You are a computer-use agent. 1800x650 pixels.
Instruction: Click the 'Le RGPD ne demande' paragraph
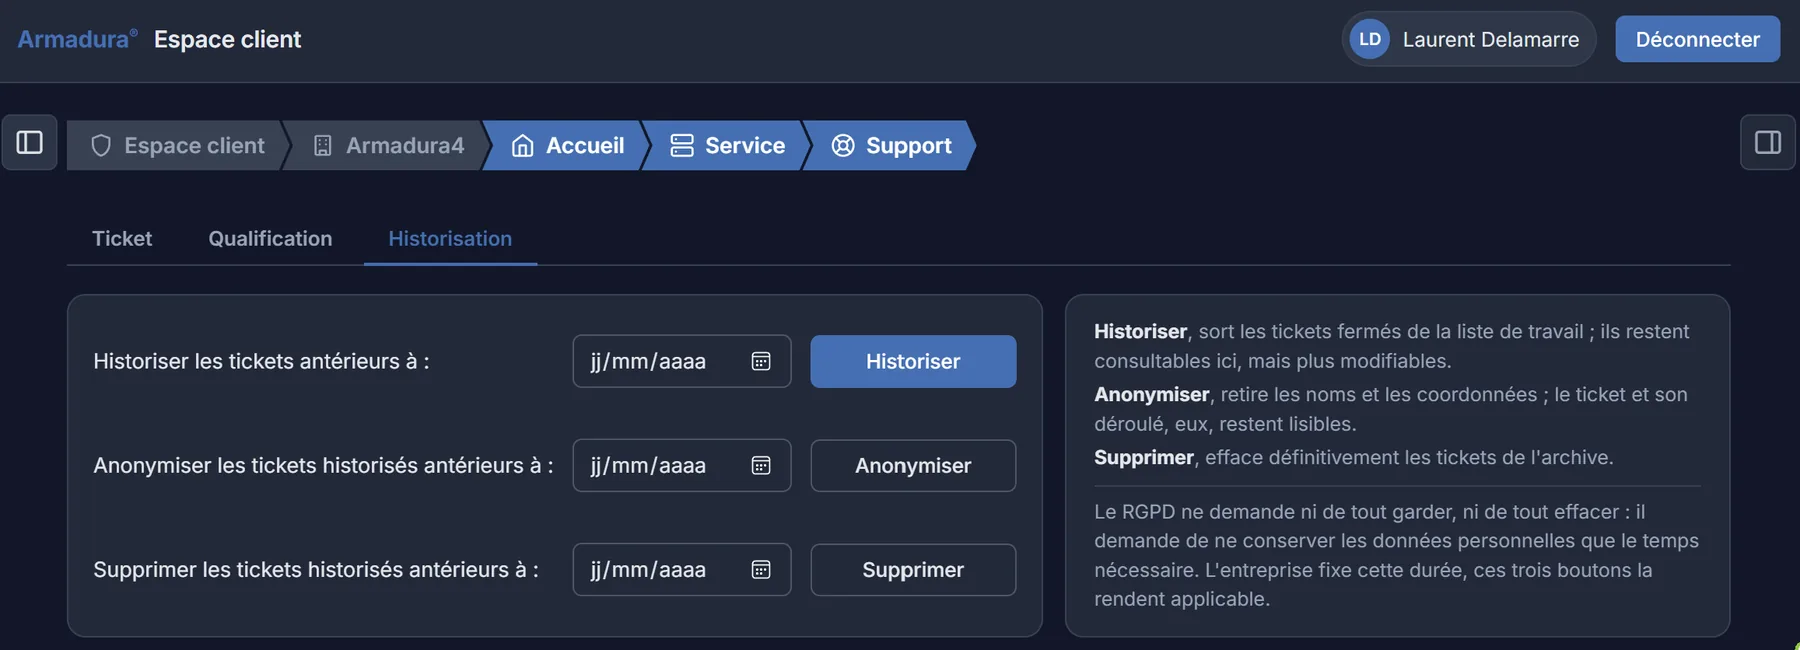pyautogui.click(x=1396, y=555)
